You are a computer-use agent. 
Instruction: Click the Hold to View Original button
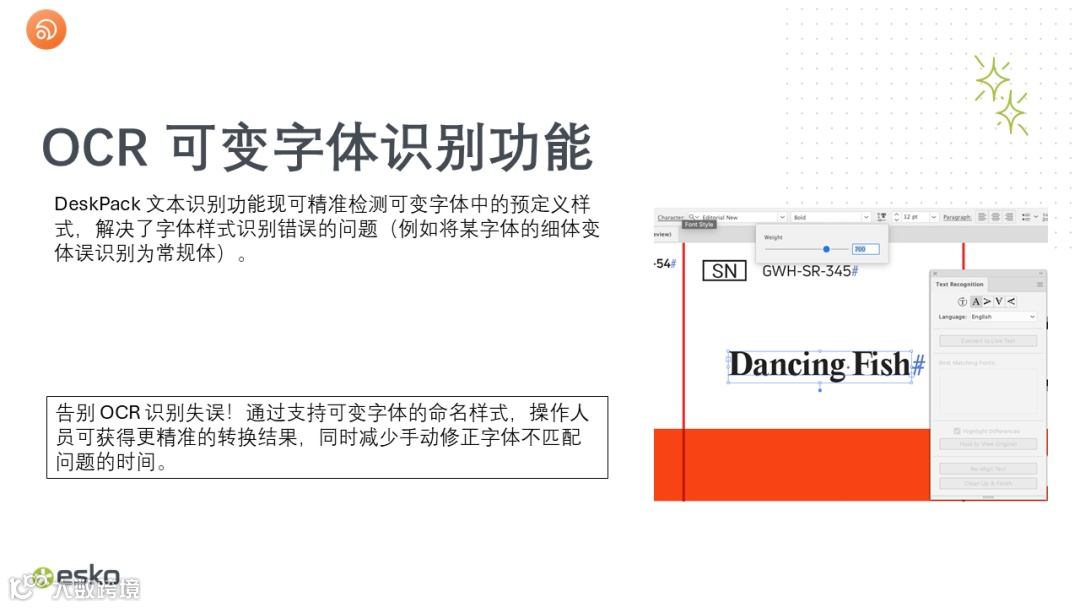(x=988, y=444)
